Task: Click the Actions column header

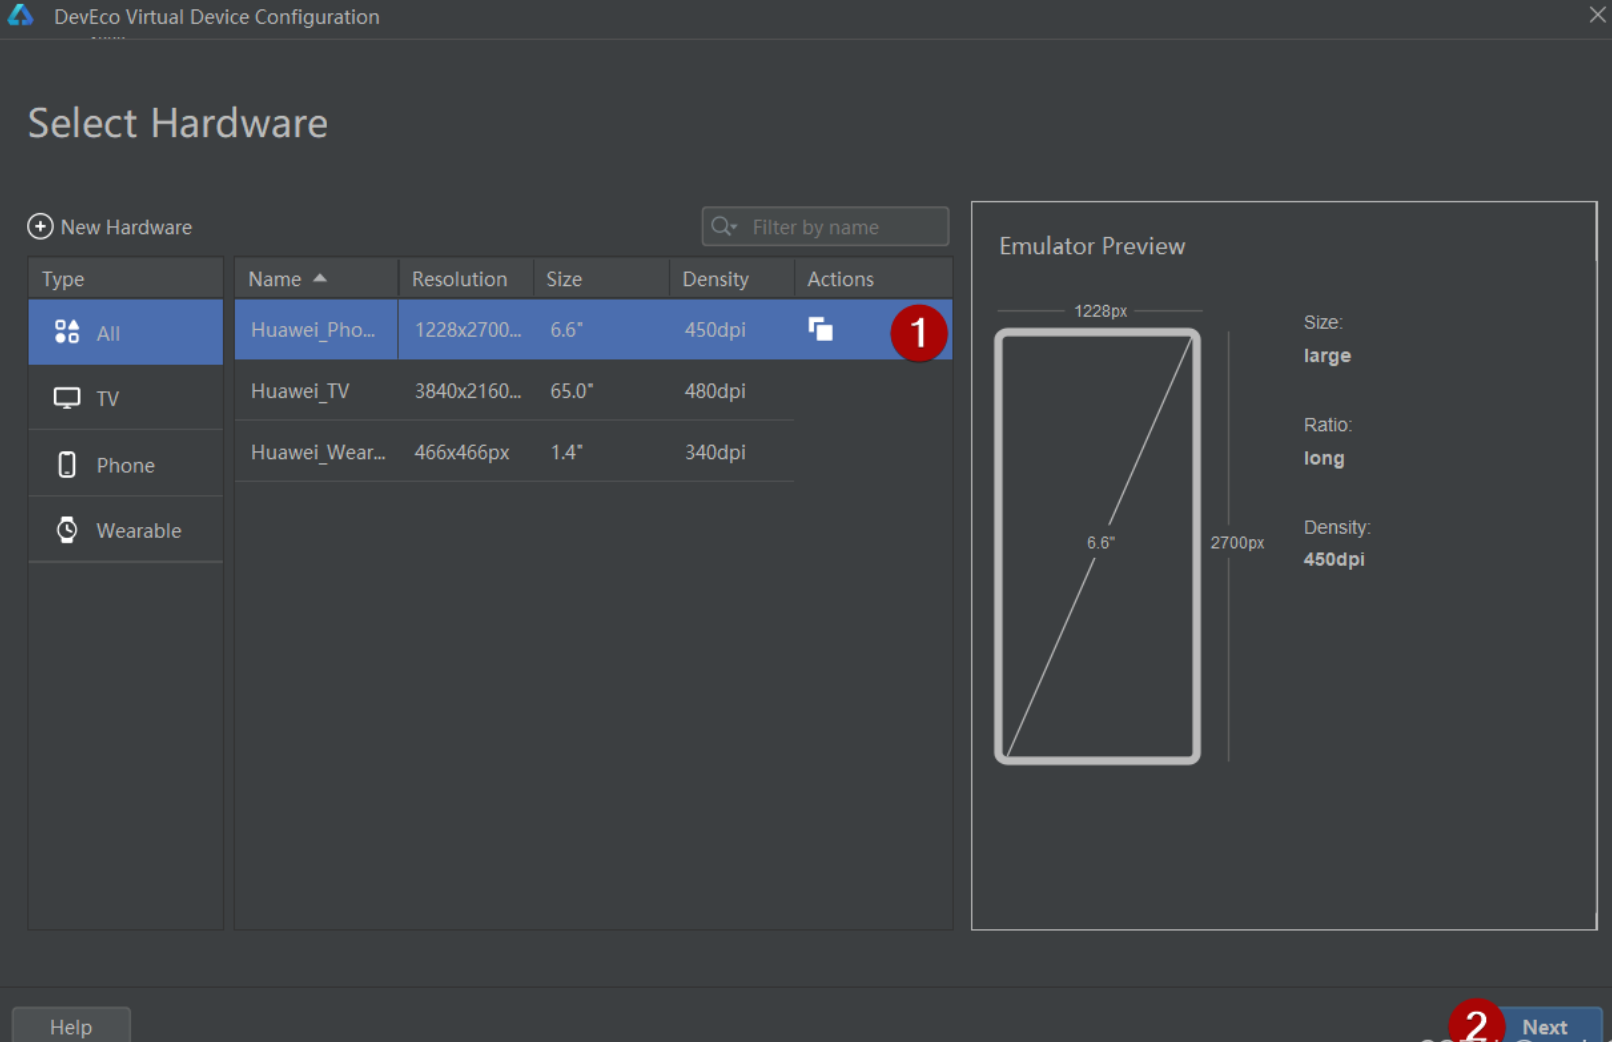Action: coord(873,279)
